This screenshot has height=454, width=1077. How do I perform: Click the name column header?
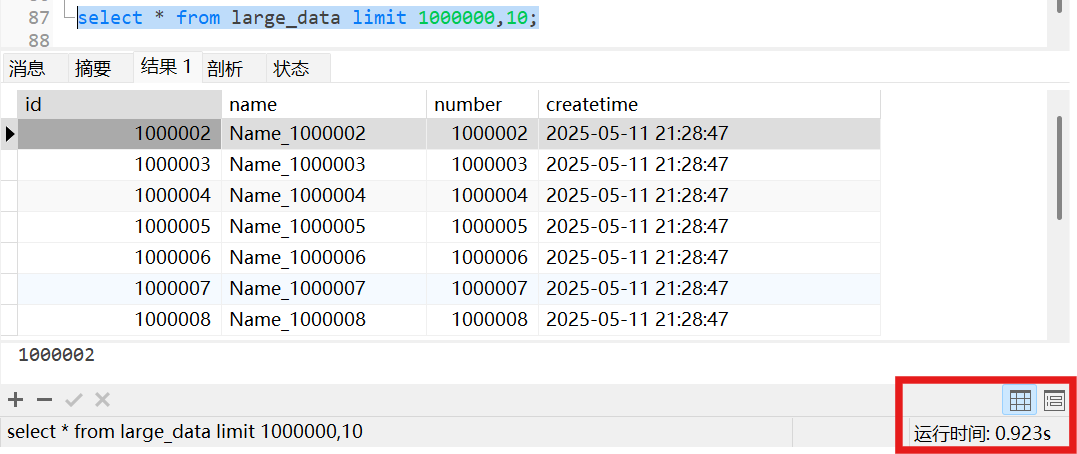click(323, 104)
